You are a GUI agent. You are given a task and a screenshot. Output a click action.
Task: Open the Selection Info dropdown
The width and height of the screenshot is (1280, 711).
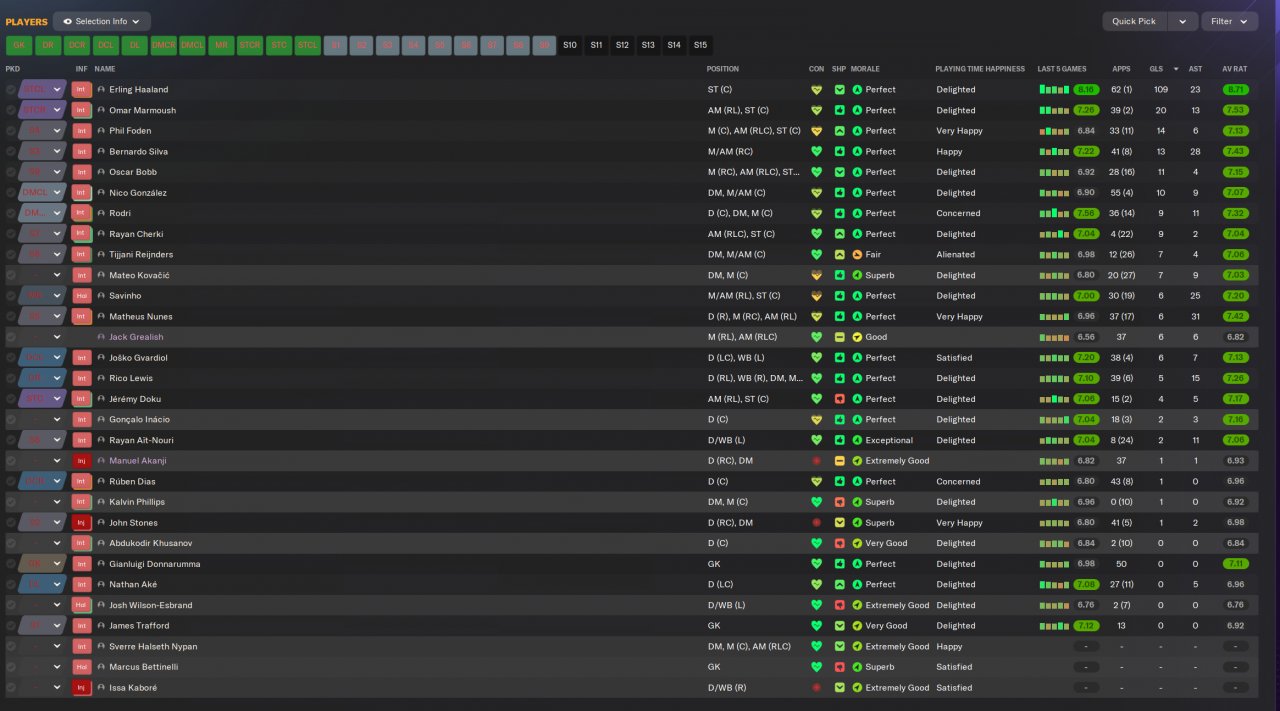[101, 21]
